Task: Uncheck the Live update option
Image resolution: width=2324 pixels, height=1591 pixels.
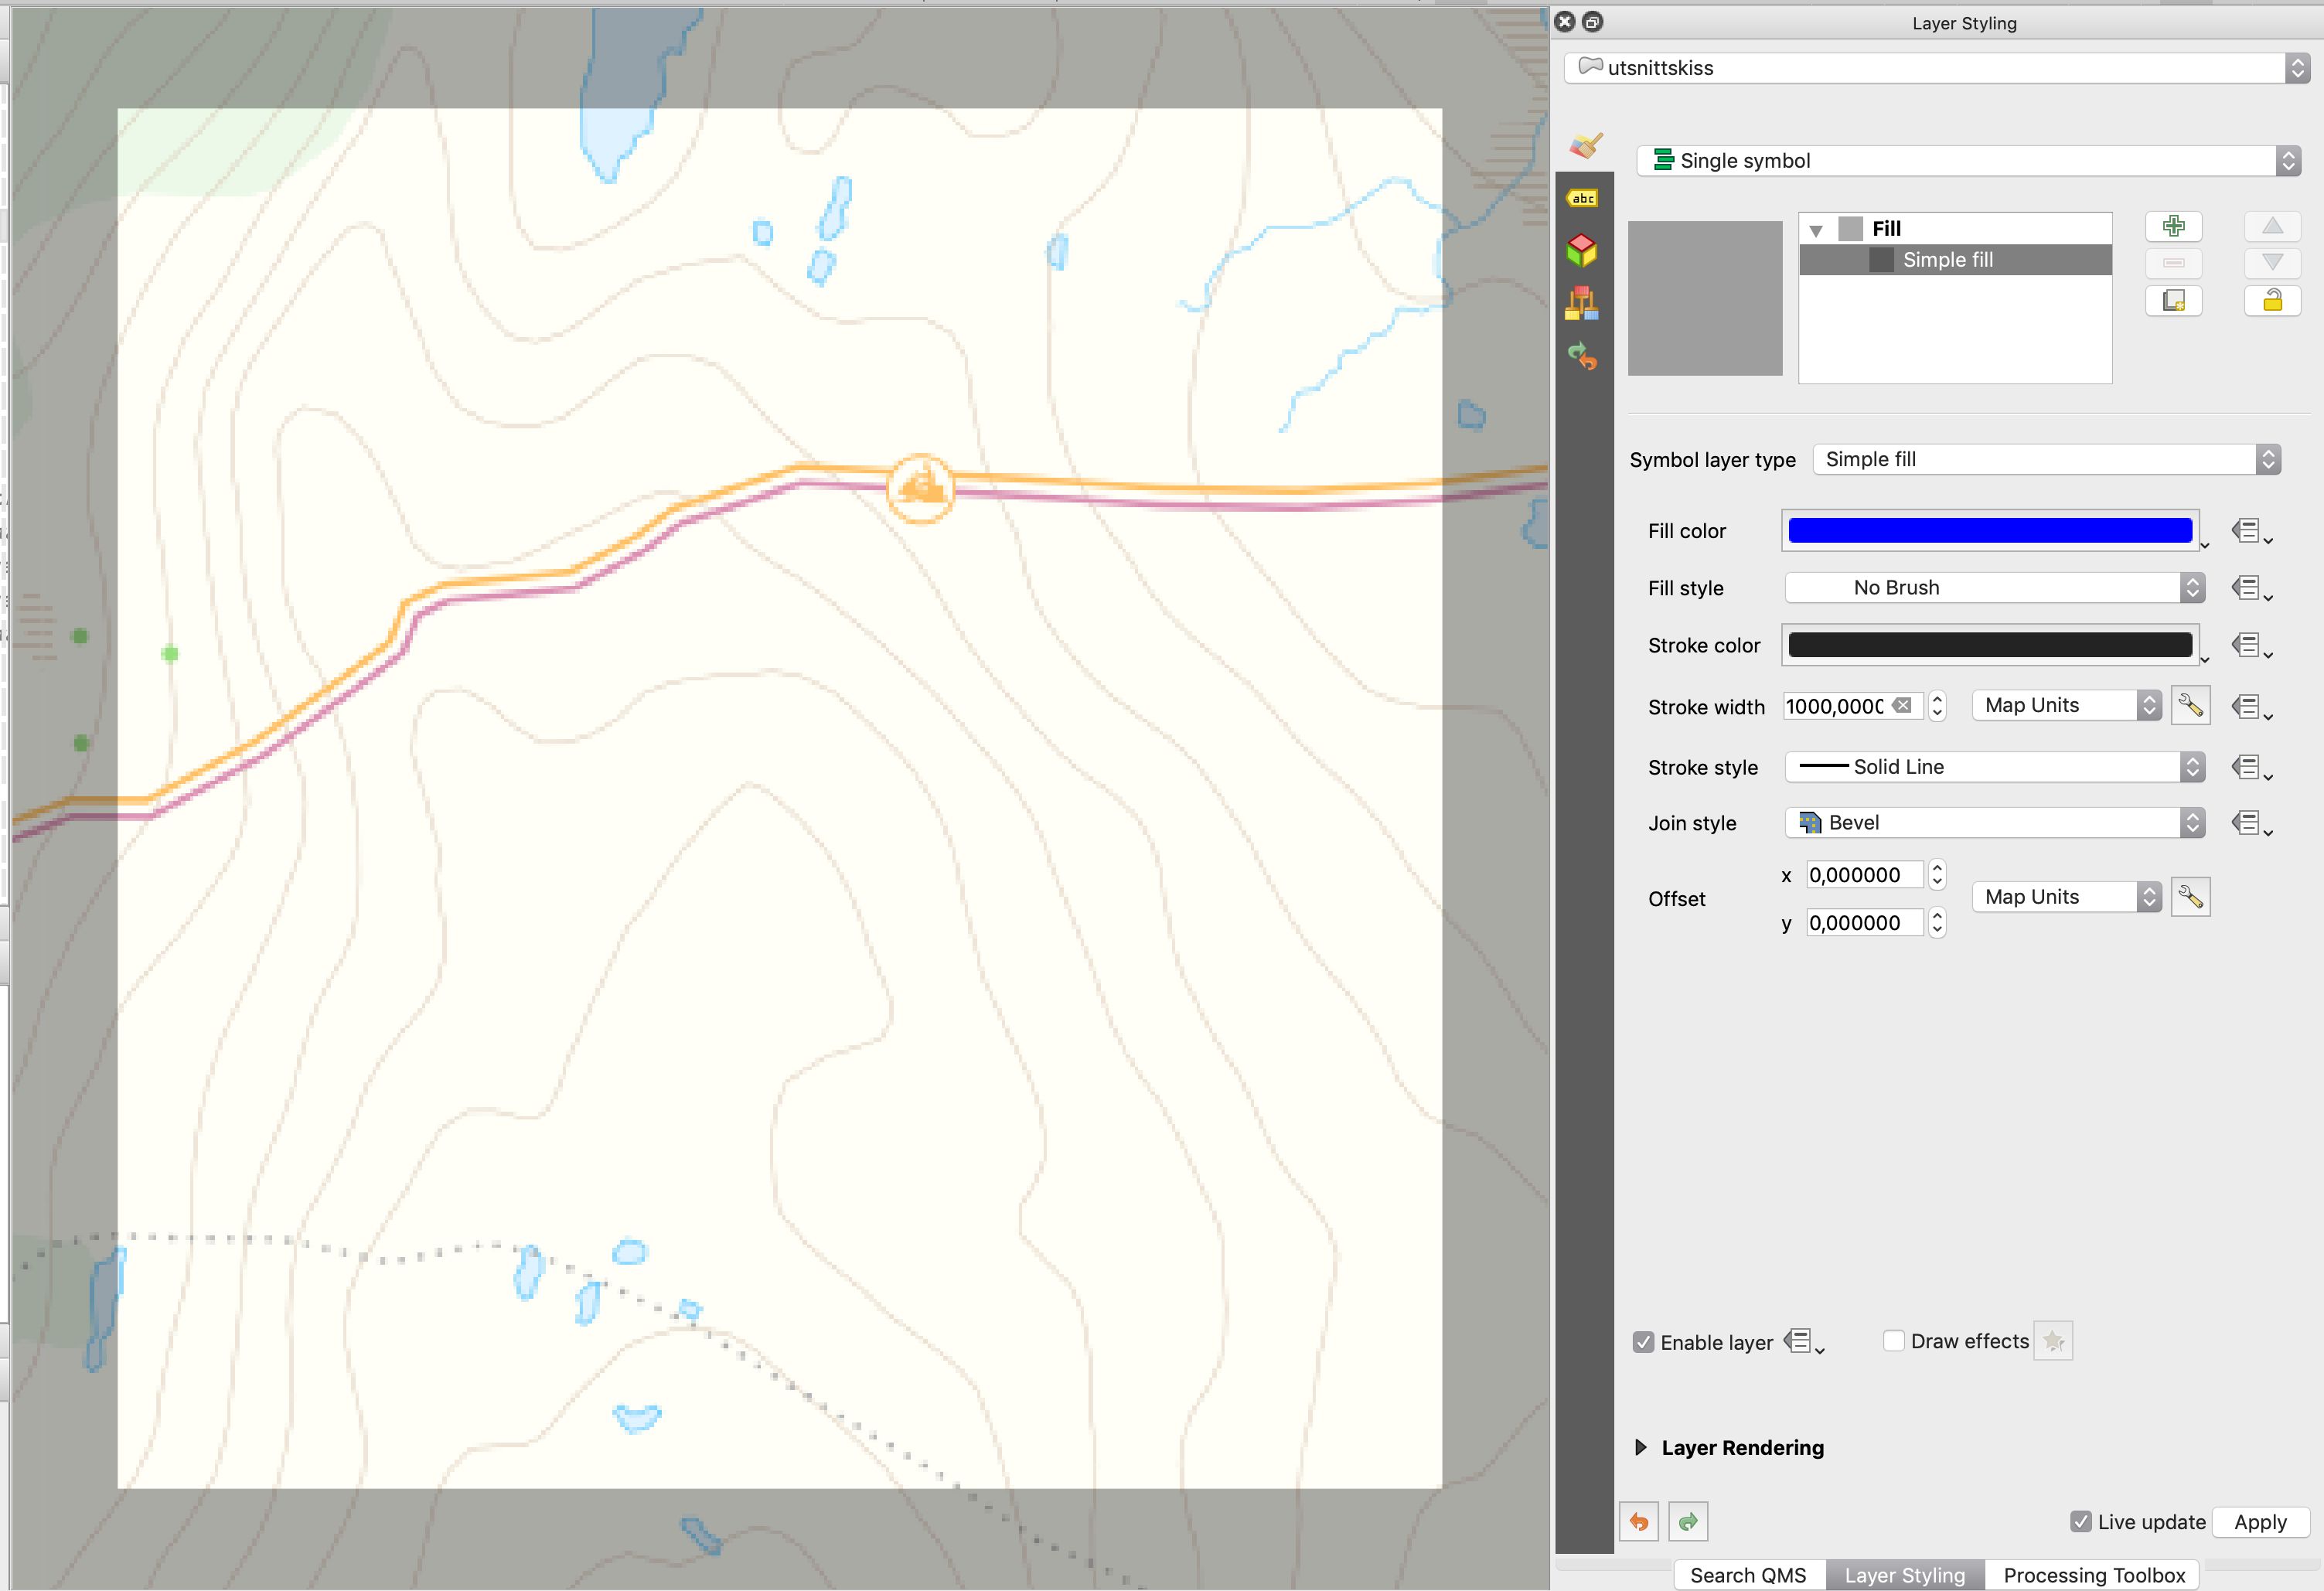Action: (2081, 1521)
